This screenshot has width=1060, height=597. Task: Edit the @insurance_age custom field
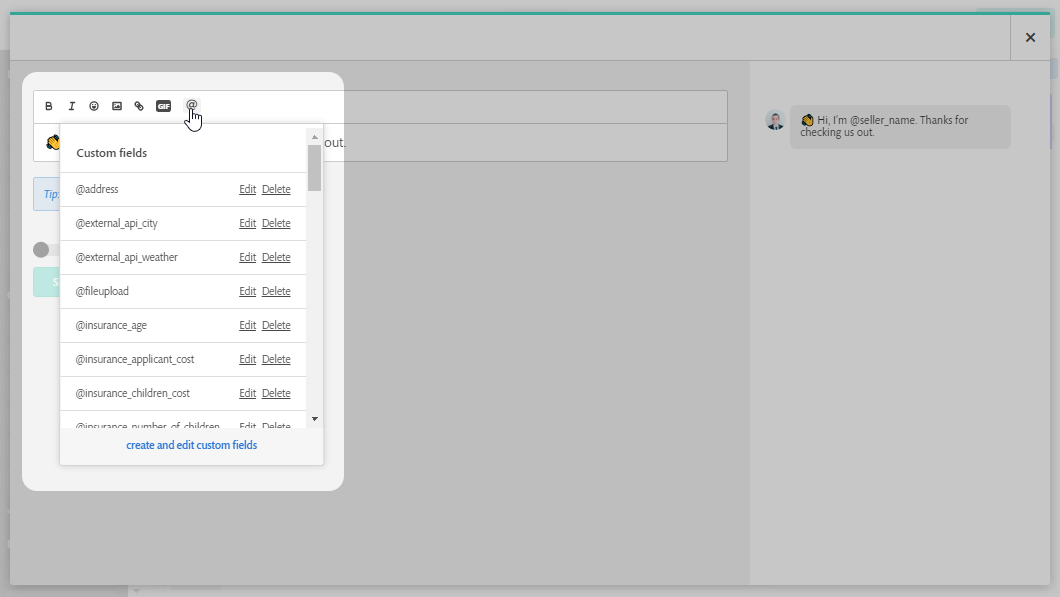point(247,325)
